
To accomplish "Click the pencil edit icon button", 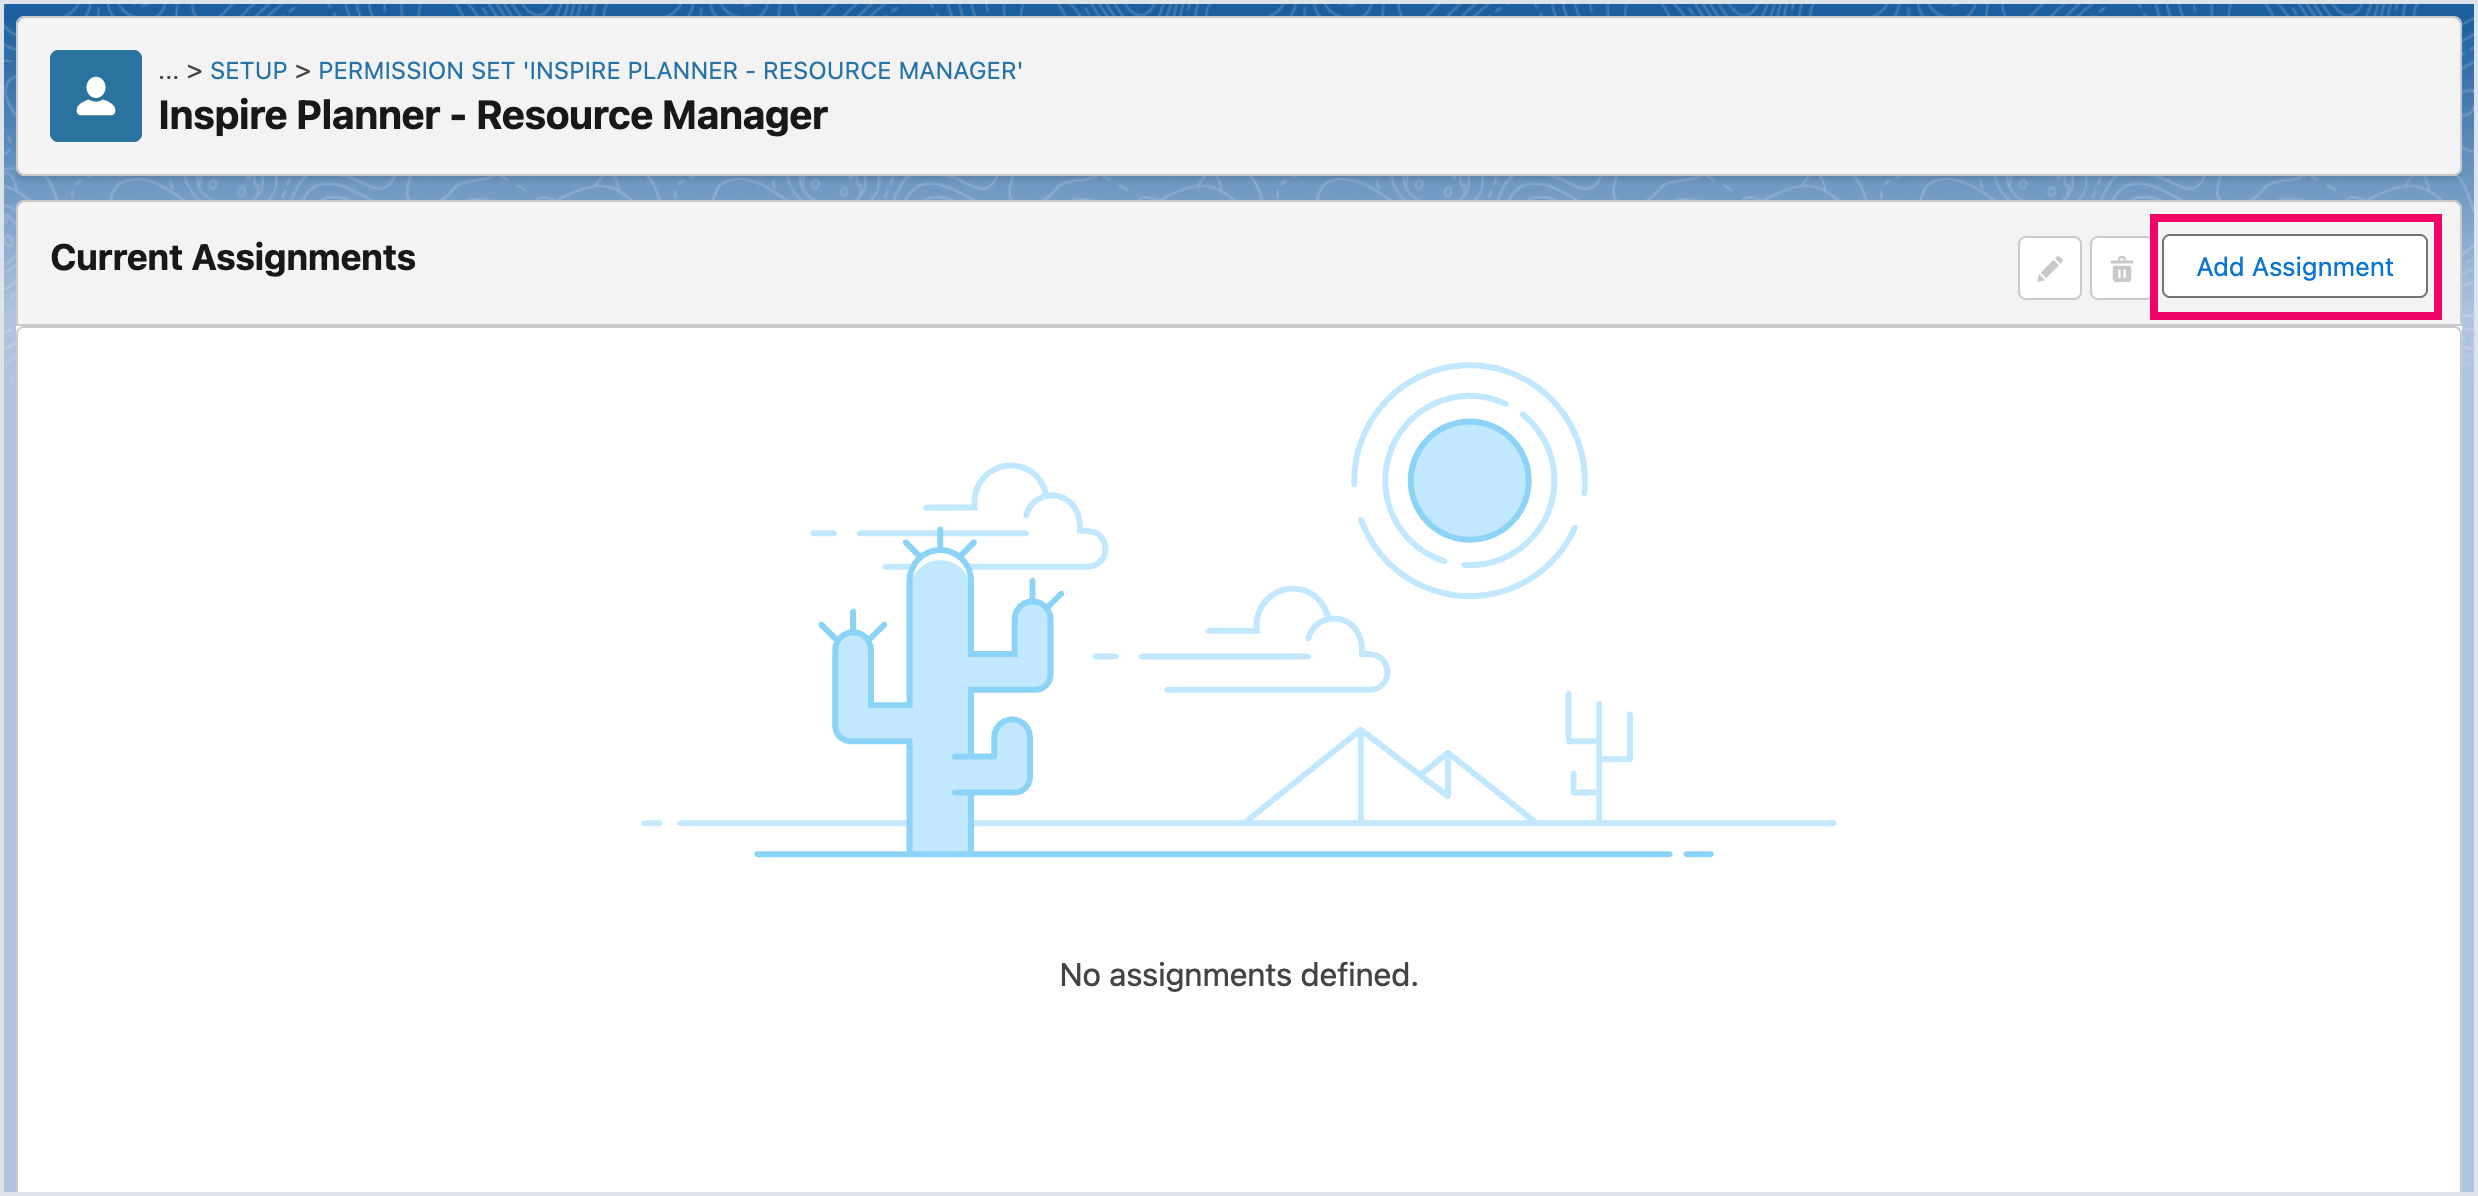I will click(x=2049, y=268).
